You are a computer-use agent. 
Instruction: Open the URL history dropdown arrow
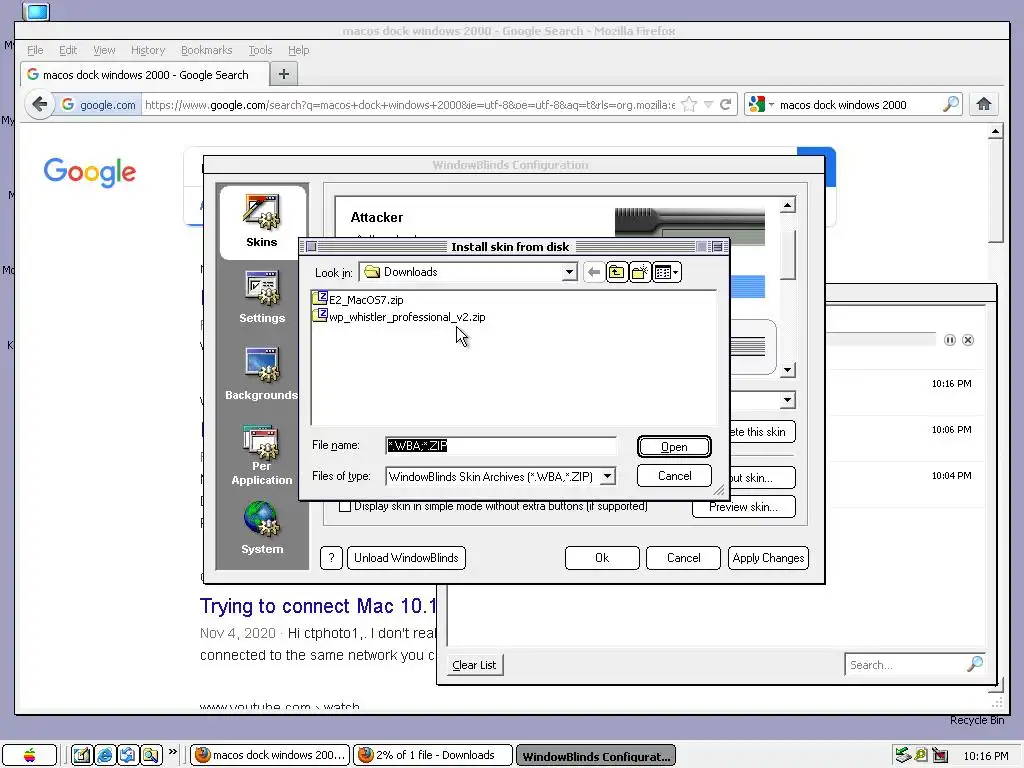click(708, 104)
